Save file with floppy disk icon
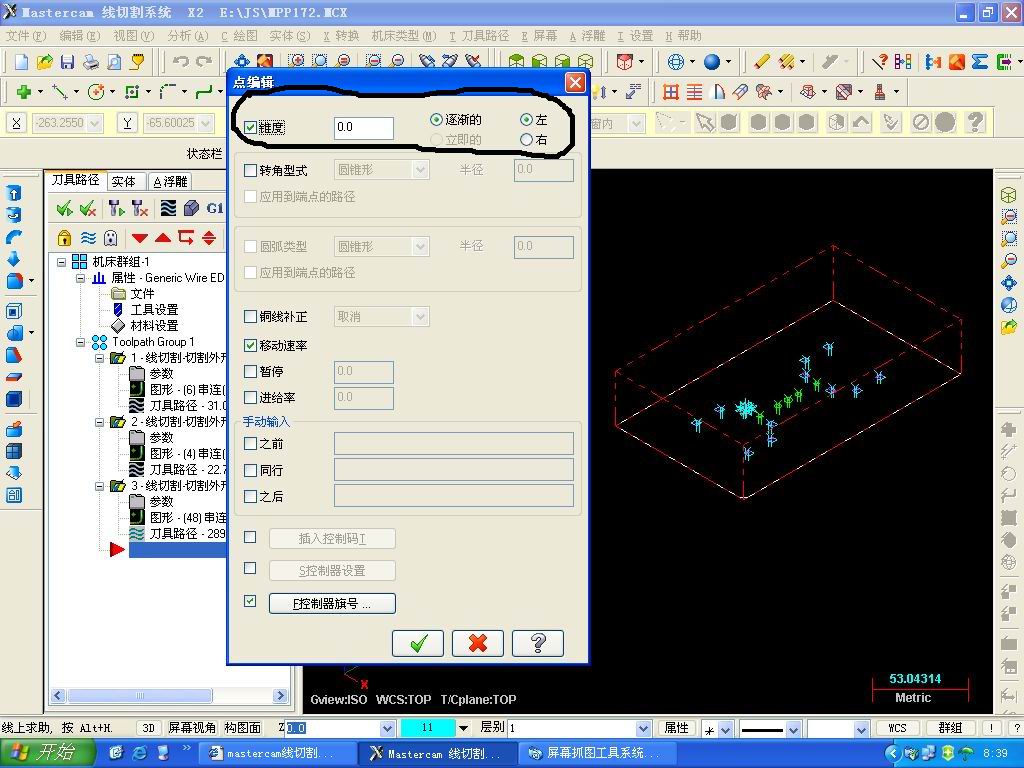Viewport: 1024px width, 768px height. (x=67, y=62)
